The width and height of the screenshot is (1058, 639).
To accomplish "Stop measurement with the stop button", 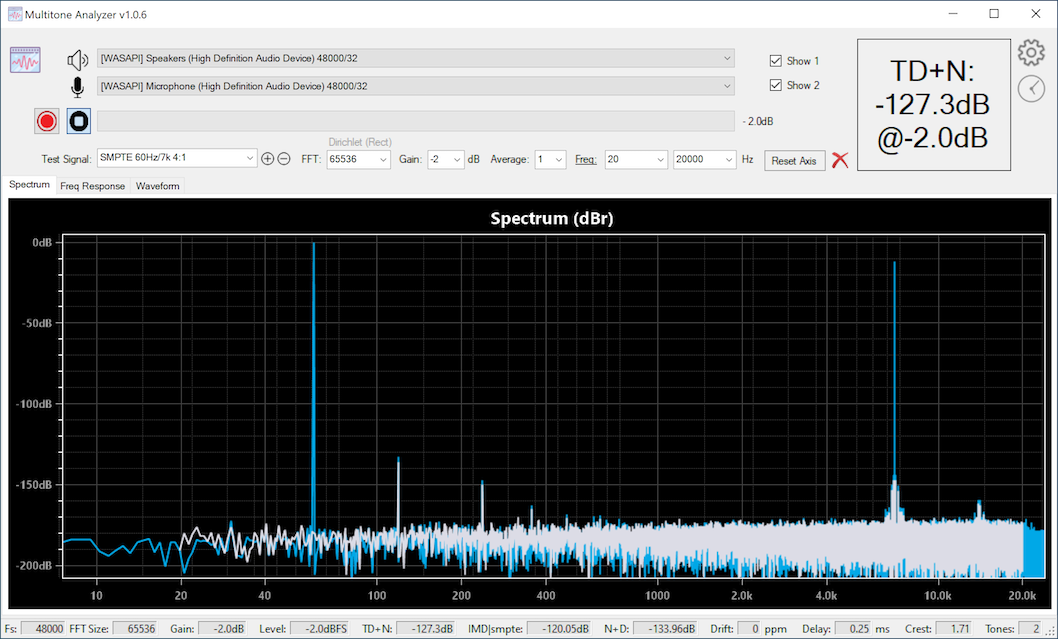I will point(78,121).
